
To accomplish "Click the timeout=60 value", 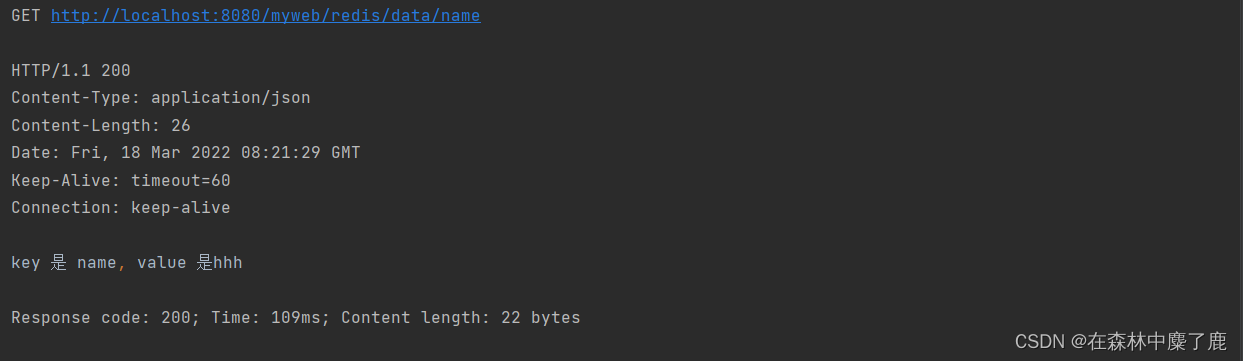I will click(x=181, y=181).
